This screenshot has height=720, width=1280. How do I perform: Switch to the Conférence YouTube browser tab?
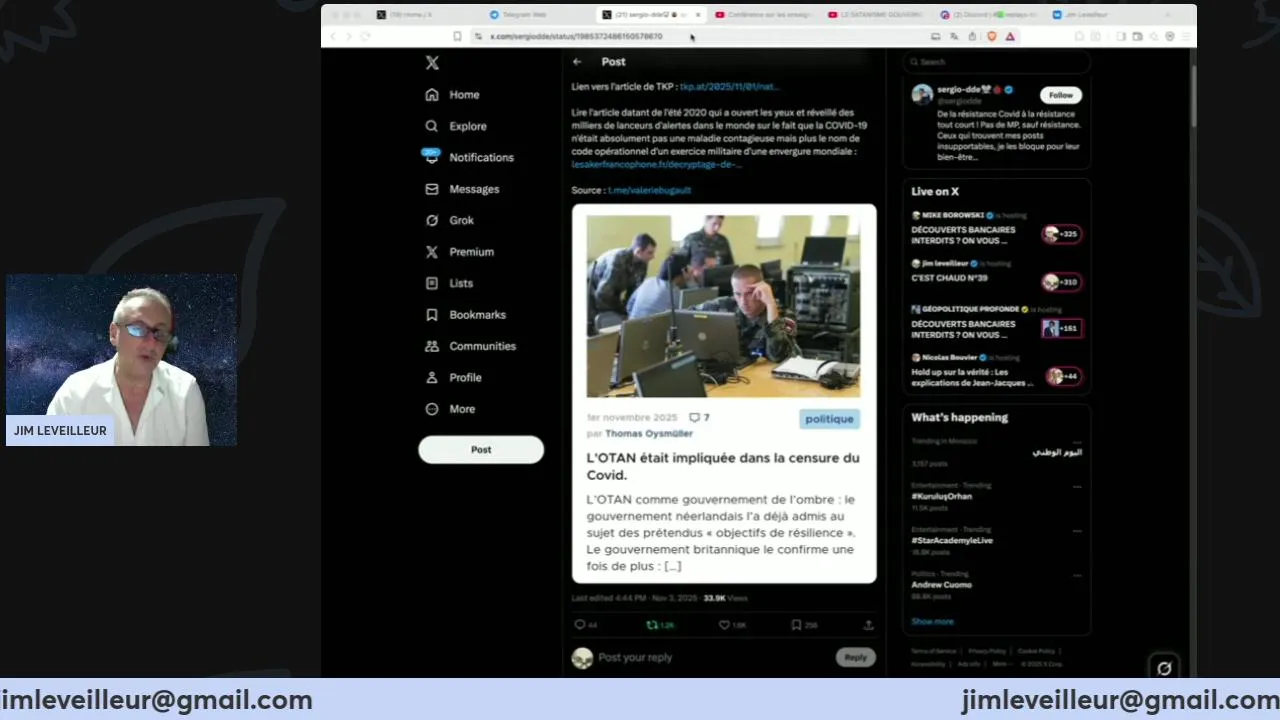pyautogui.click(x=763, y=15)
